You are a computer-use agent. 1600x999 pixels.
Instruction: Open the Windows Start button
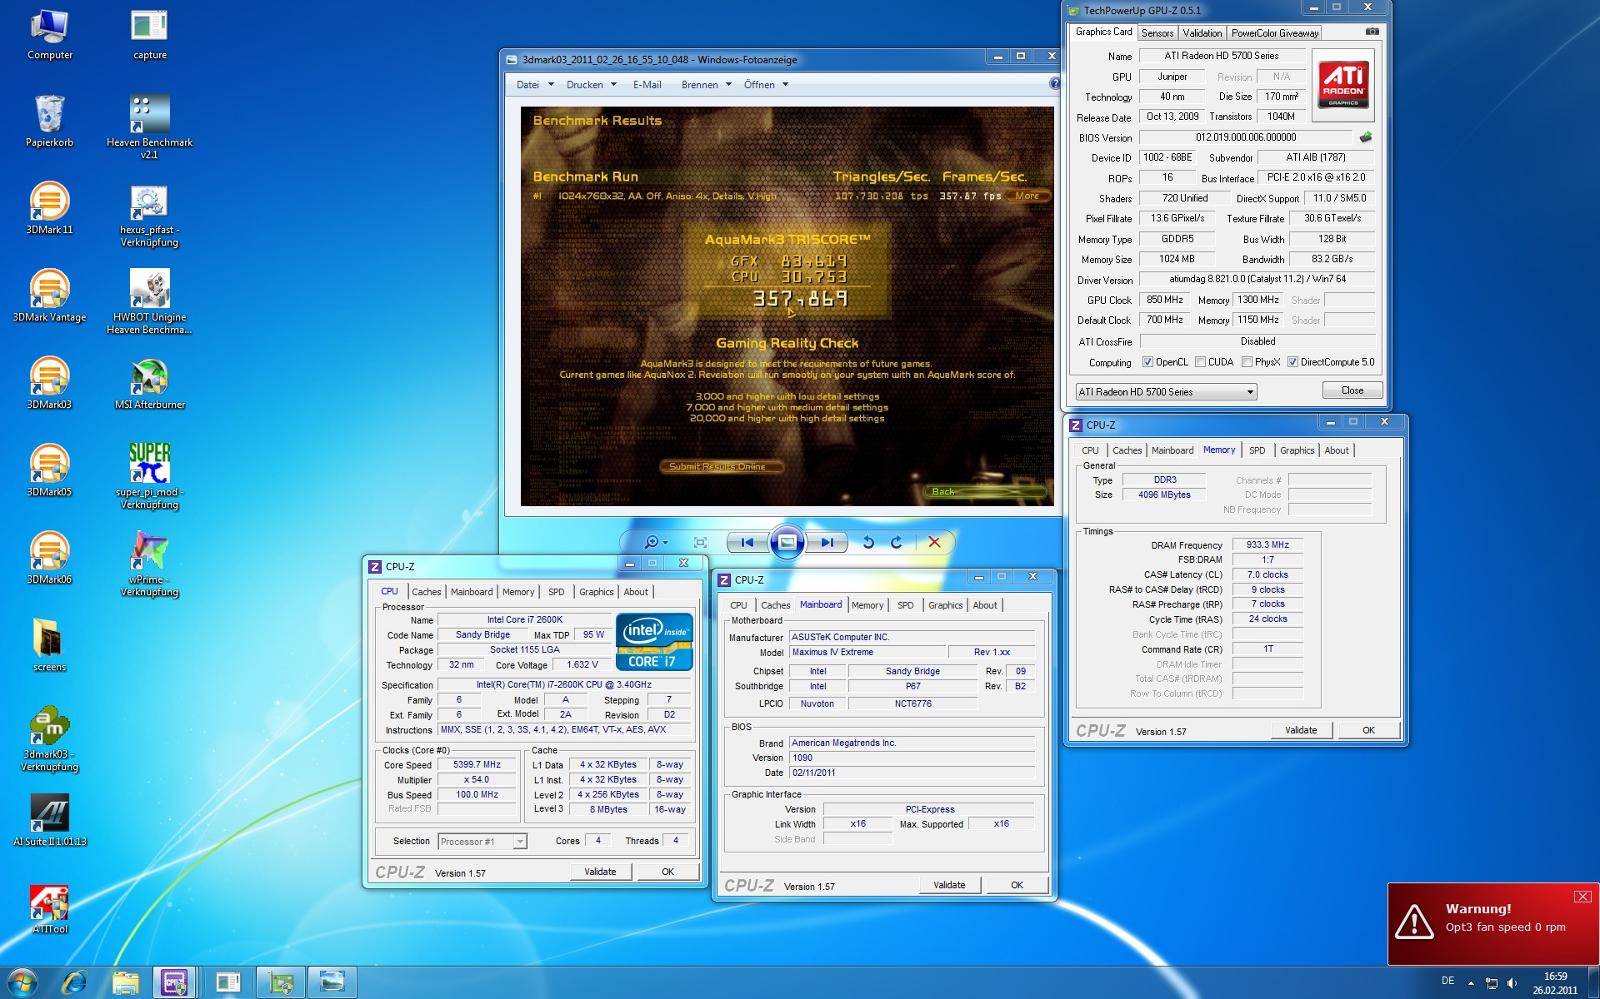[x=22, y=982]
